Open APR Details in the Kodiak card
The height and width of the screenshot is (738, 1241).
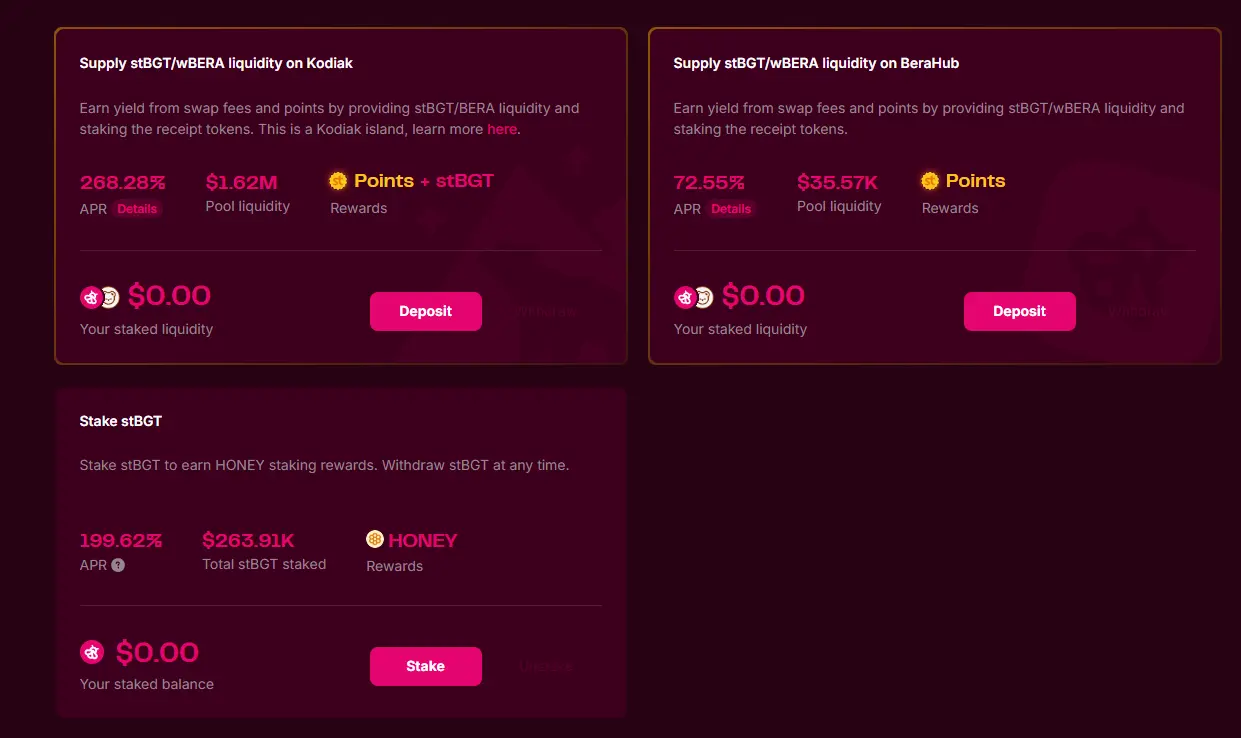[x=137, y=209]
